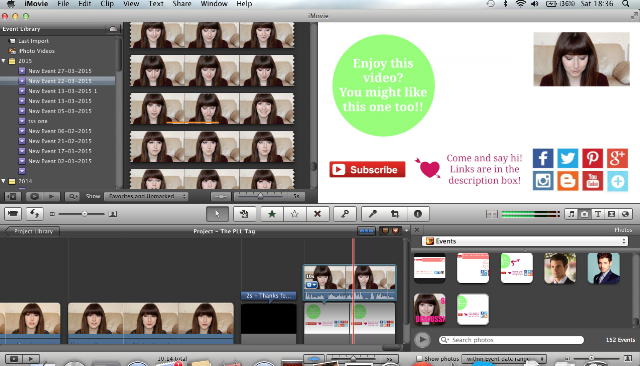Play event from beginning

[51, 196]
